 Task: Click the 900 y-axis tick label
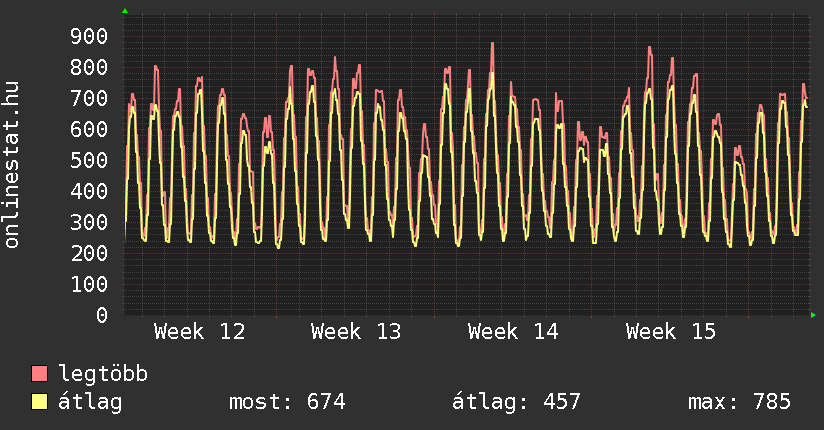tap(88, 37)
